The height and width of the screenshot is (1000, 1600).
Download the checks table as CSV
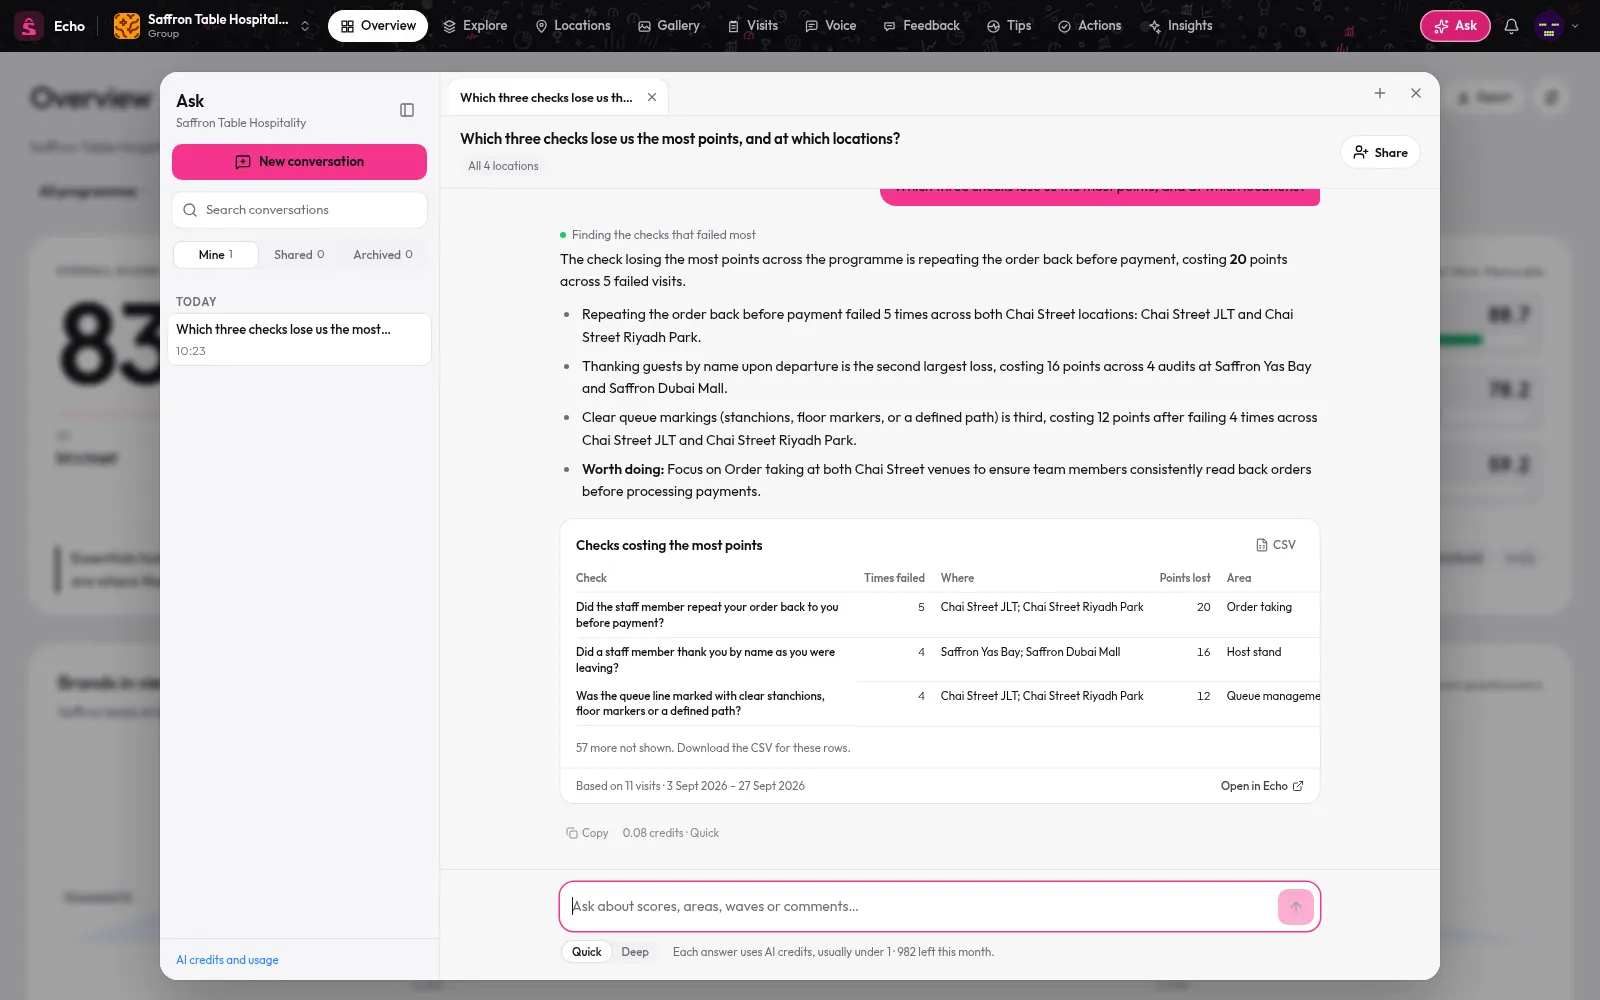click(x=1276, y=545)
